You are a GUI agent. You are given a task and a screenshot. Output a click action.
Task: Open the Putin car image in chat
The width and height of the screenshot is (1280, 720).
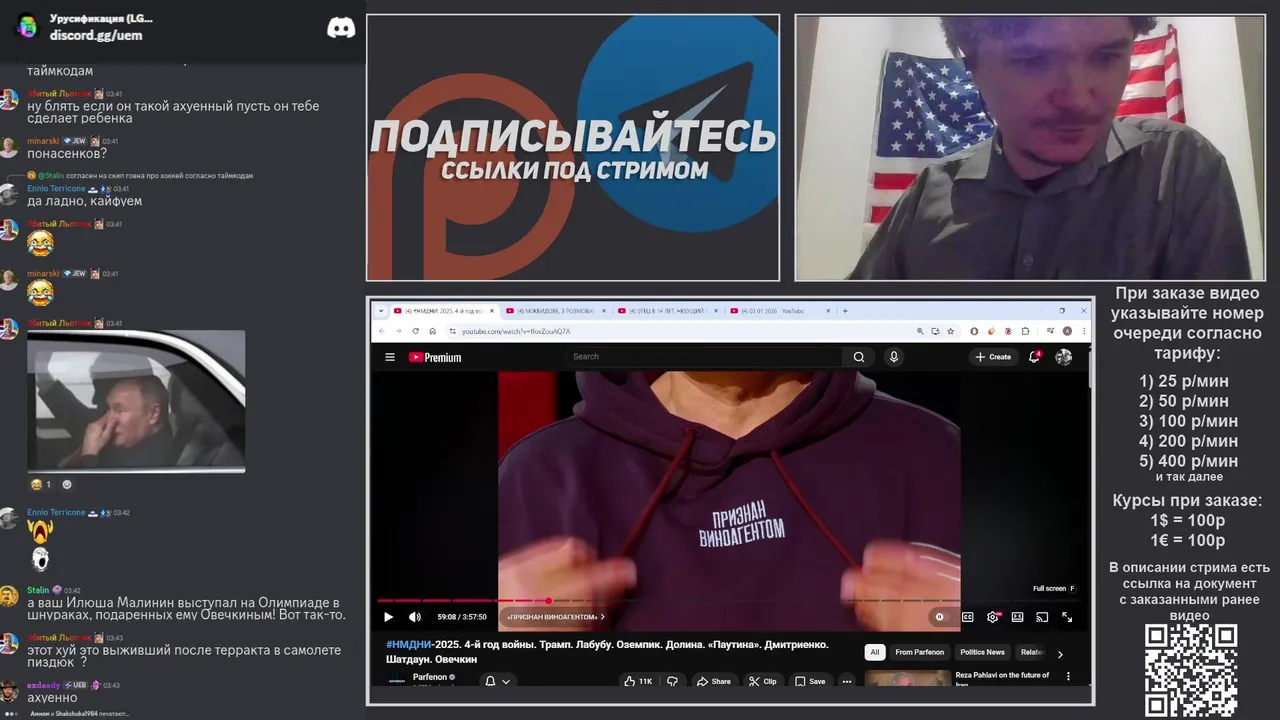pos(136,401)
